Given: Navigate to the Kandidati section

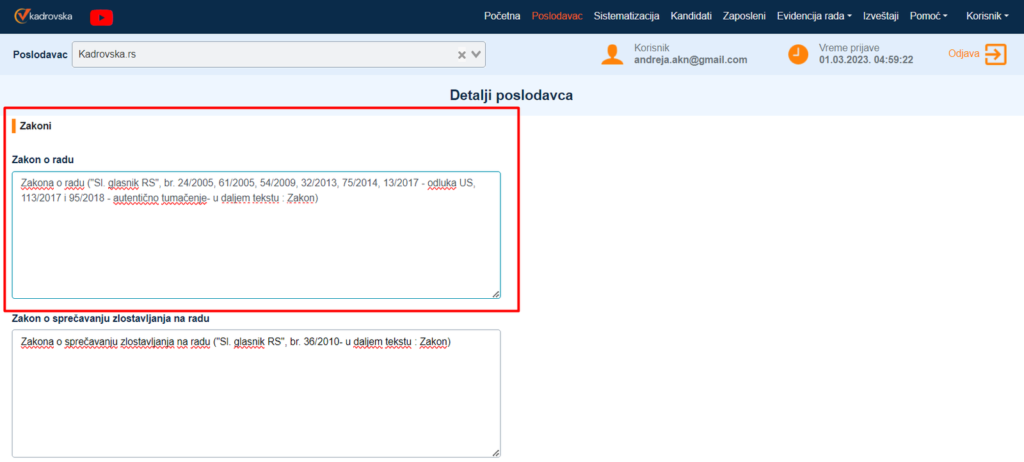Looking at the screenshot, I should click(691, 17).
